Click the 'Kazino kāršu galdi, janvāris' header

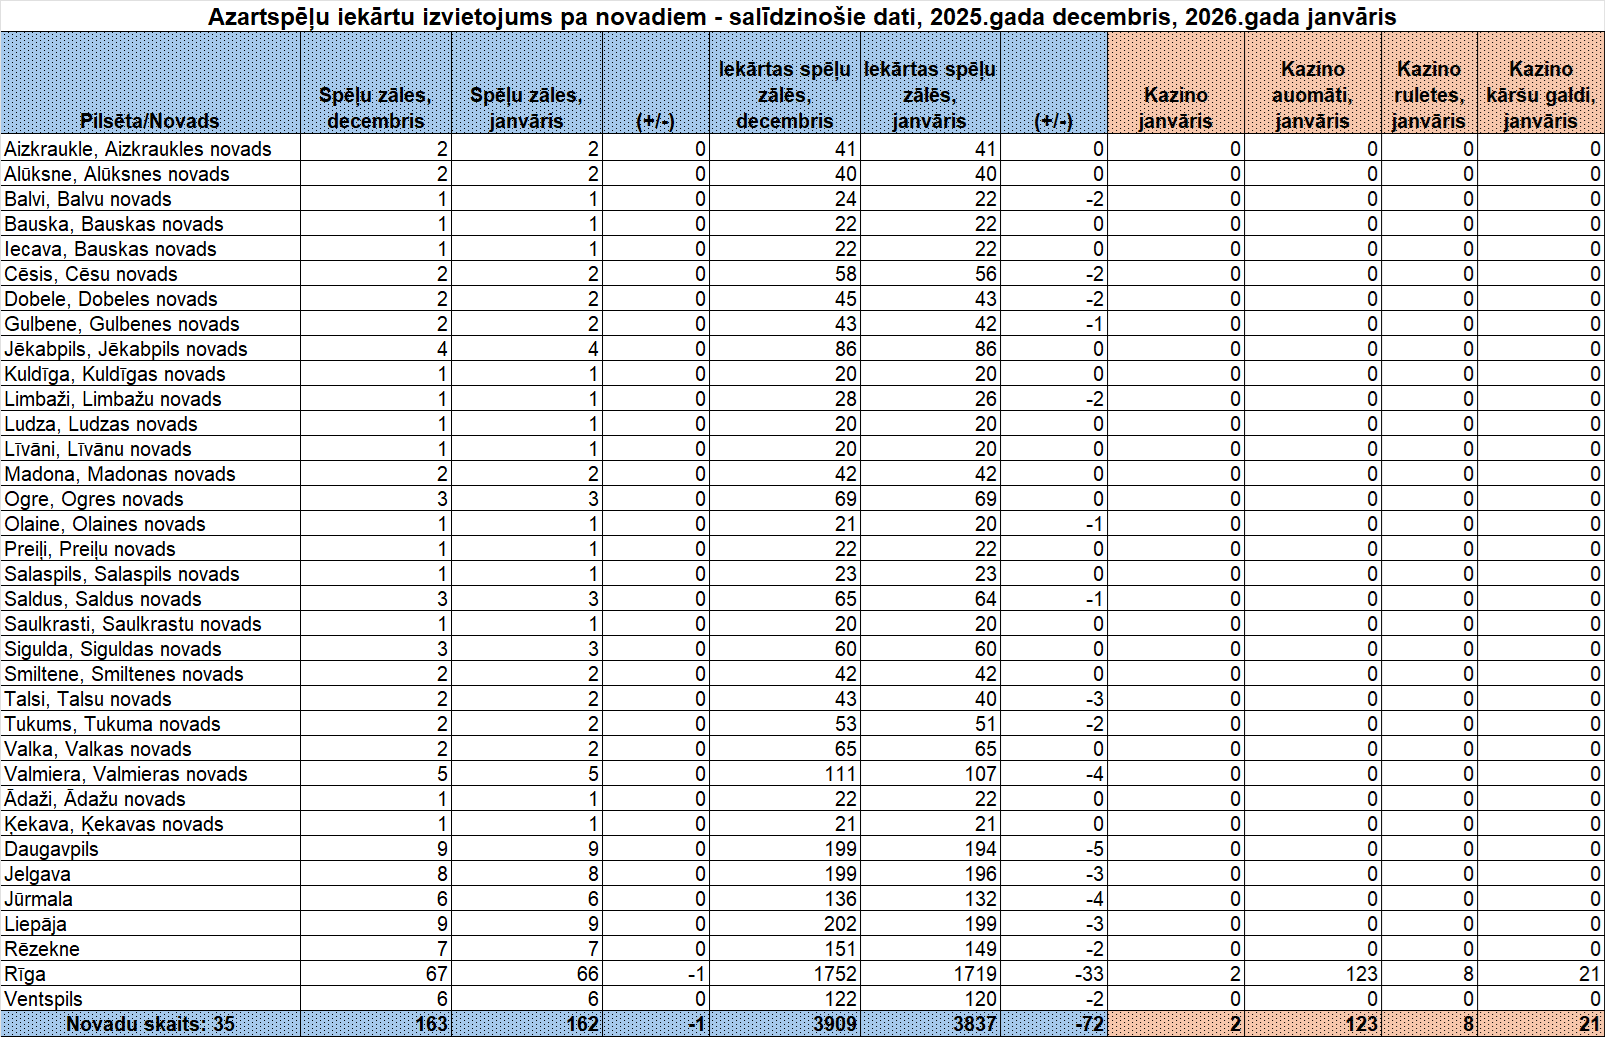coord(1540,95)
